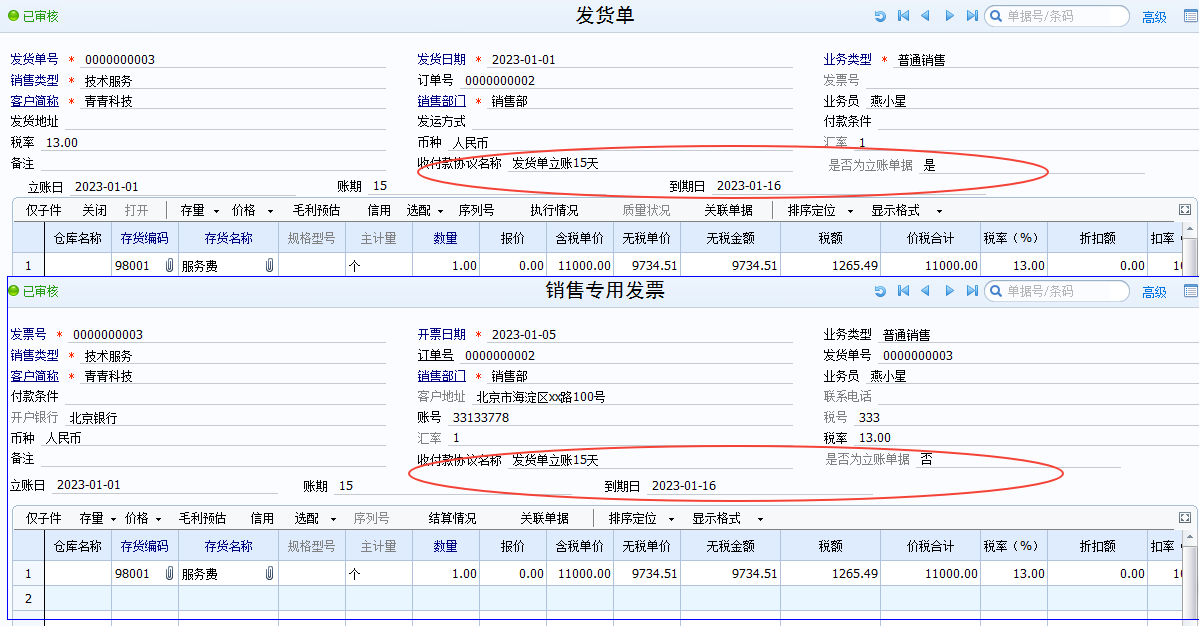Click search magnifier in 发货单 search box
The height and width of the screenshot is (626, 1199).
(996, 16)
